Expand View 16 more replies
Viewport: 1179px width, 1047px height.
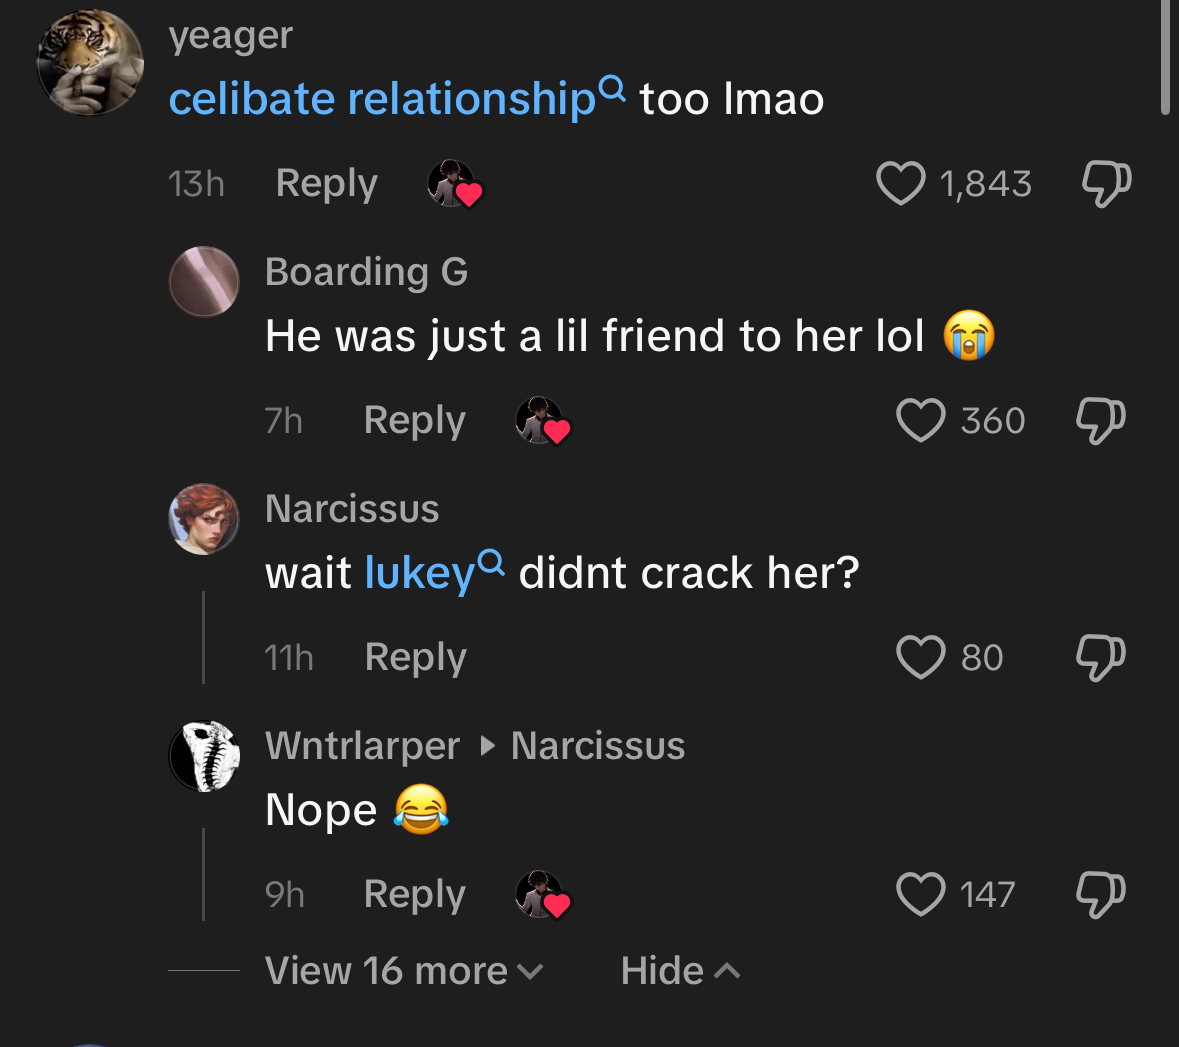(404, 970)
